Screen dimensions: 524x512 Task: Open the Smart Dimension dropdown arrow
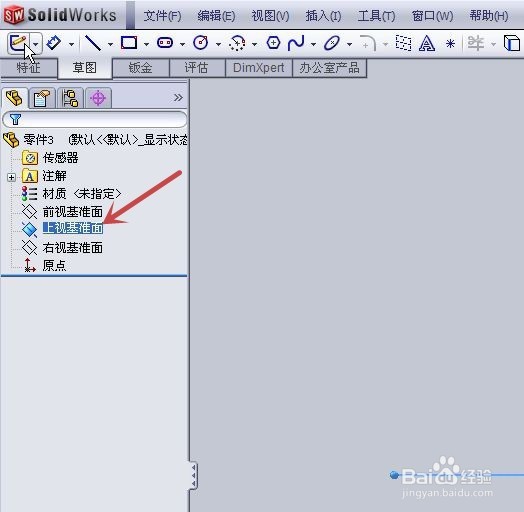coord(71,44)
